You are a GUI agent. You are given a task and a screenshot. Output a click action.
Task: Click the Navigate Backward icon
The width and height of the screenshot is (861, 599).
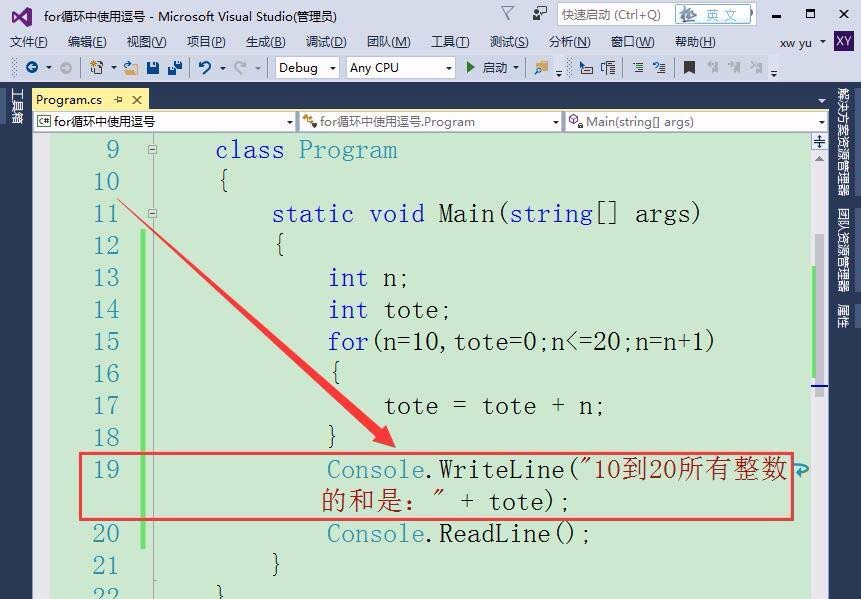[x=32, y=67]
